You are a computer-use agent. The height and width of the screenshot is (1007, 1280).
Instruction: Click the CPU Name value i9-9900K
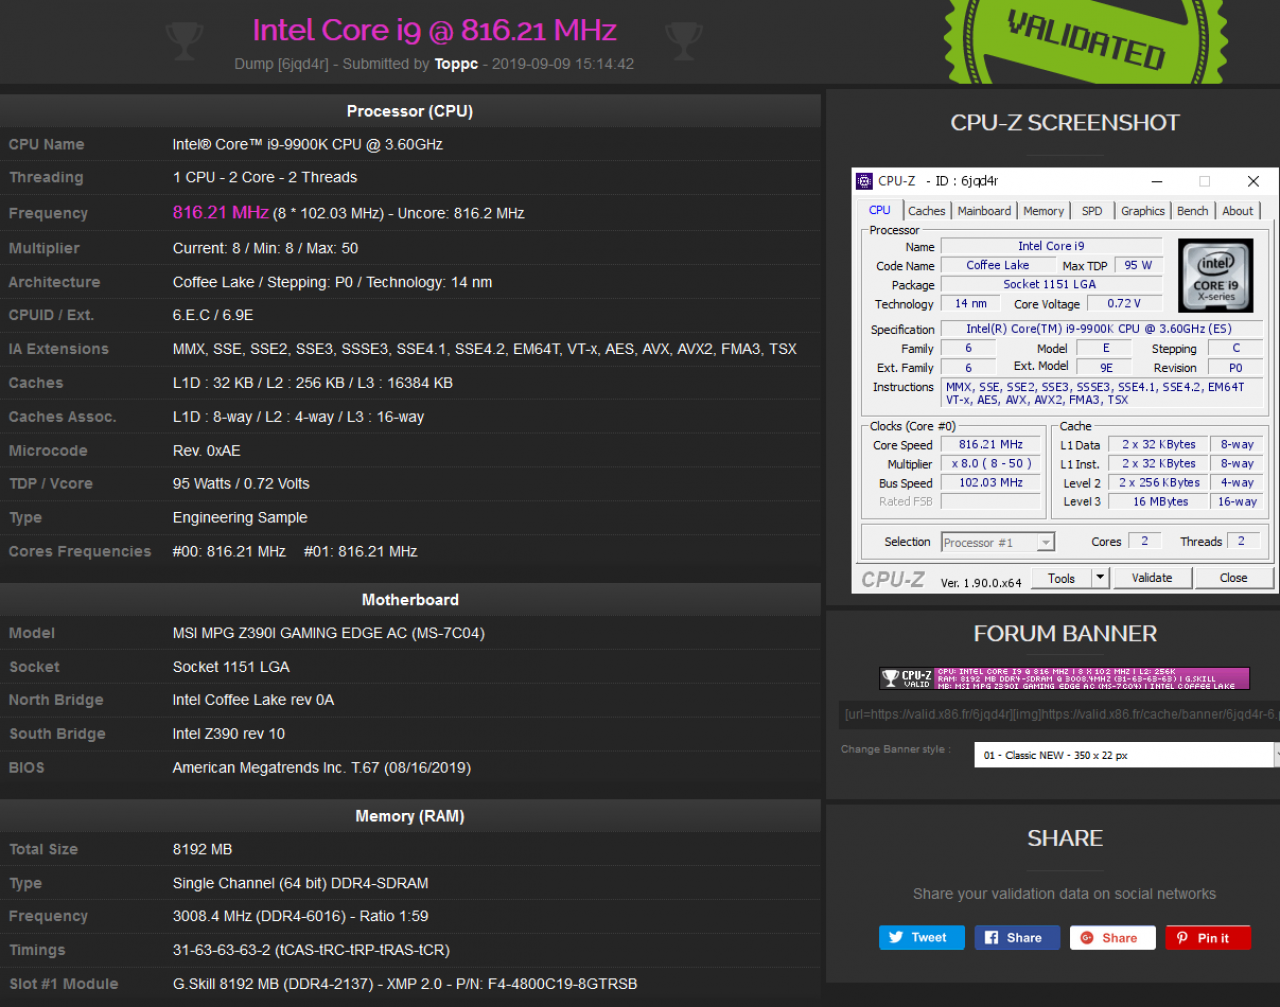[308, 144]
